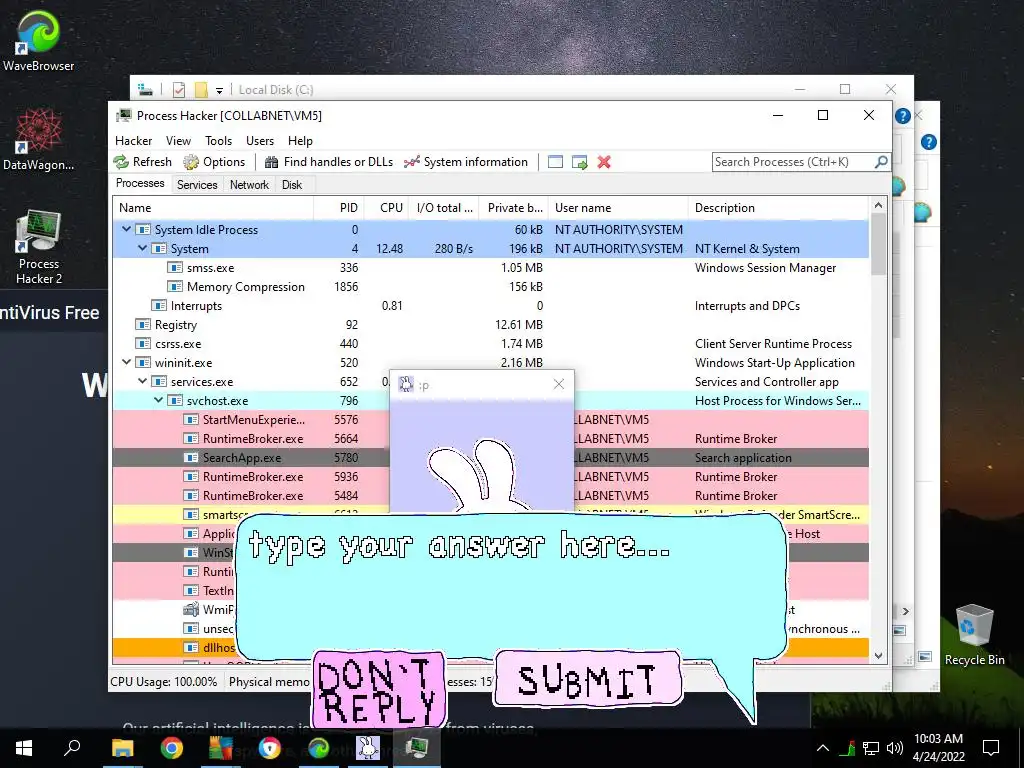Switch to the Disk tab
The height and width of the screenshot is (768, 1024).
click(292, 185)
